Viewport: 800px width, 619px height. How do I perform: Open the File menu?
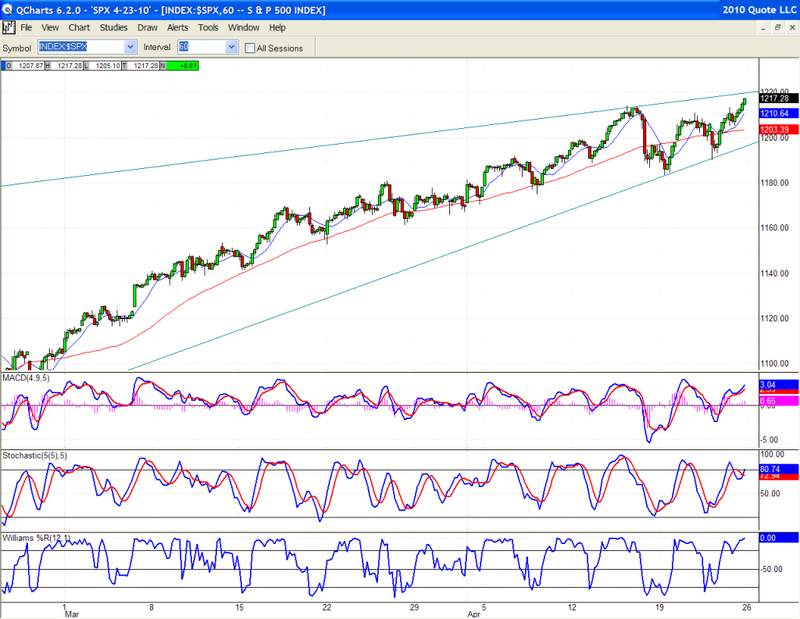click(26, 27)
